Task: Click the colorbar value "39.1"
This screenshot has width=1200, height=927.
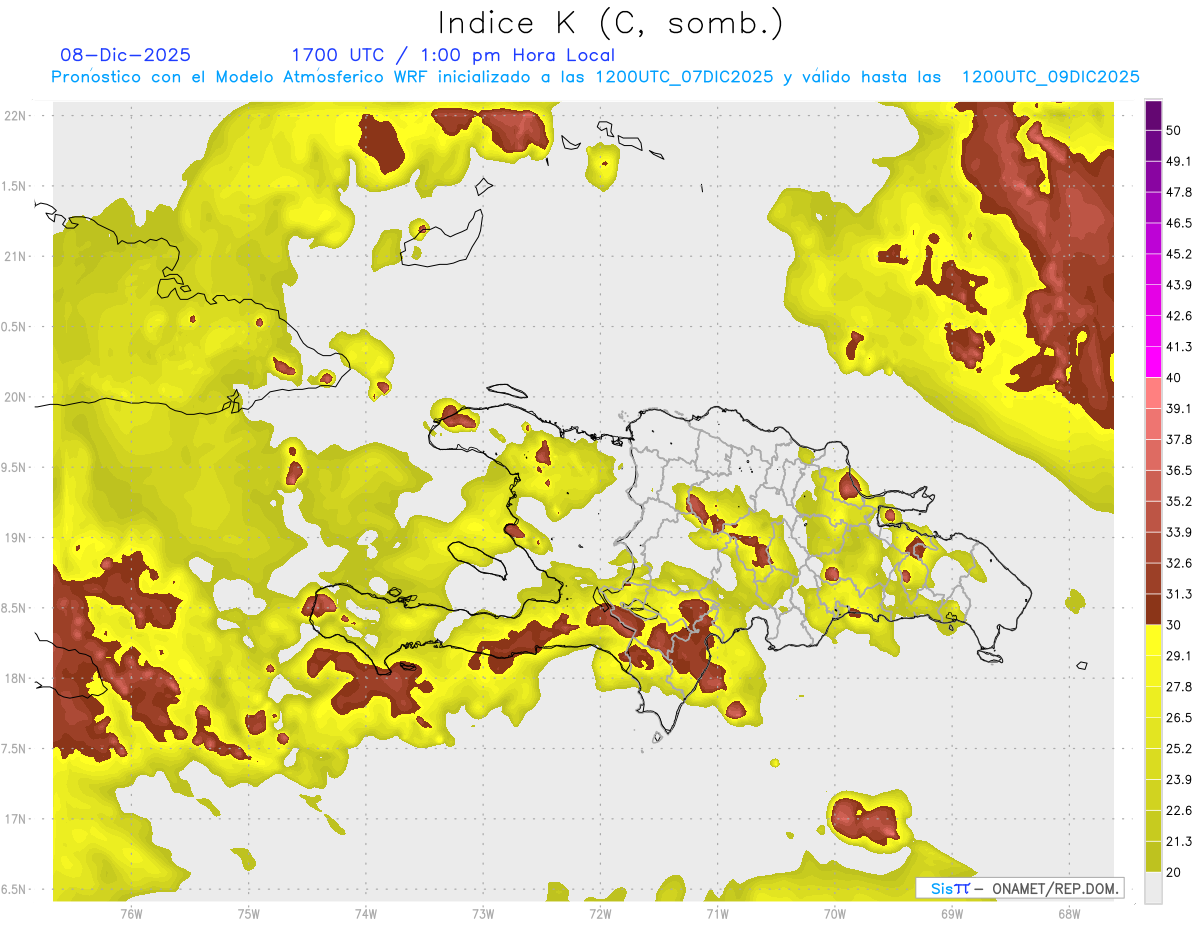Action: pyautogui.click(x=1179, y=408)
